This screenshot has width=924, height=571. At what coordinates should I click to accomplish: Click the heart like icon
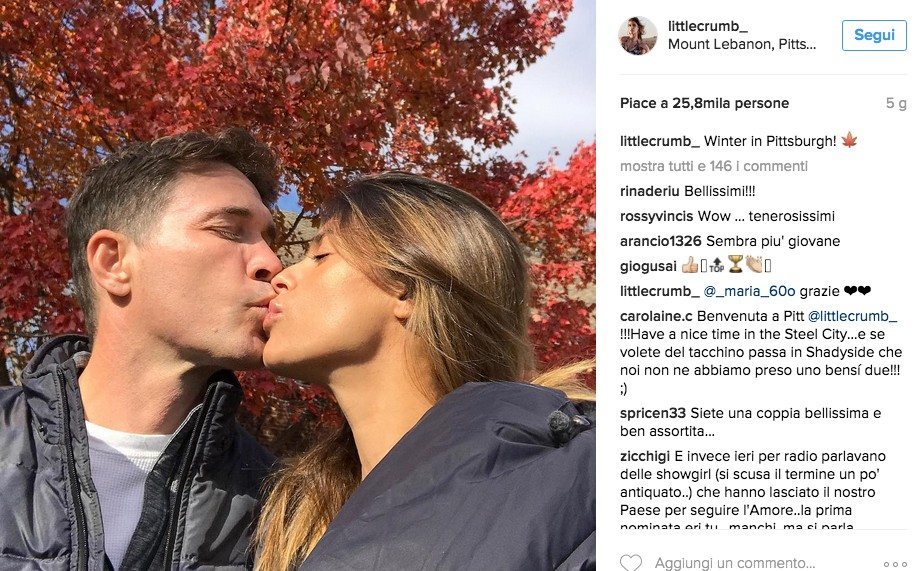coord(631,563)
